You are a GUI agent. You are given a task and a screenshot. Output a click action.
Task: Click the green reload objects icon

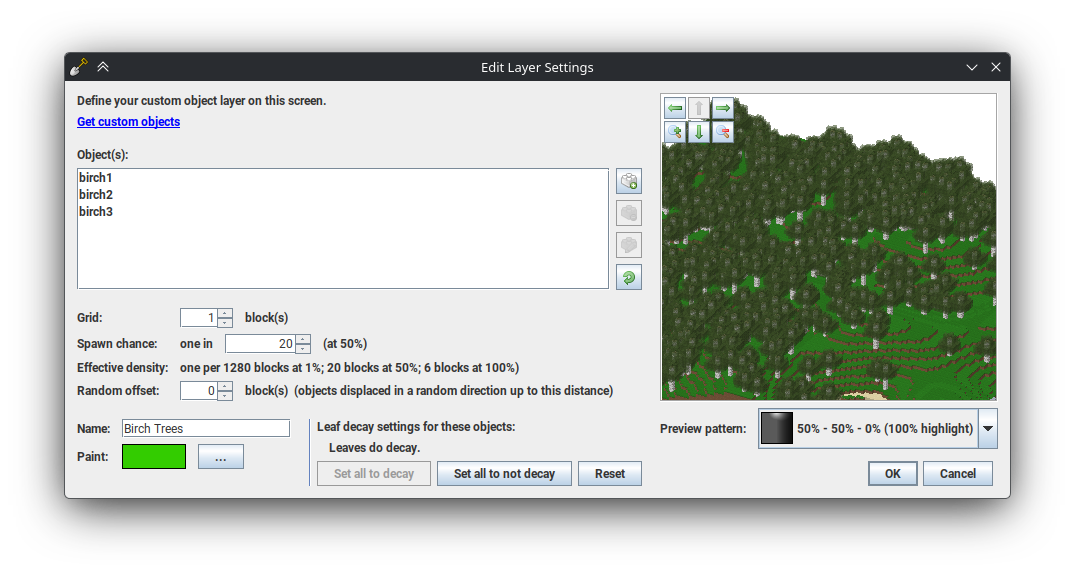coord(629,278)
